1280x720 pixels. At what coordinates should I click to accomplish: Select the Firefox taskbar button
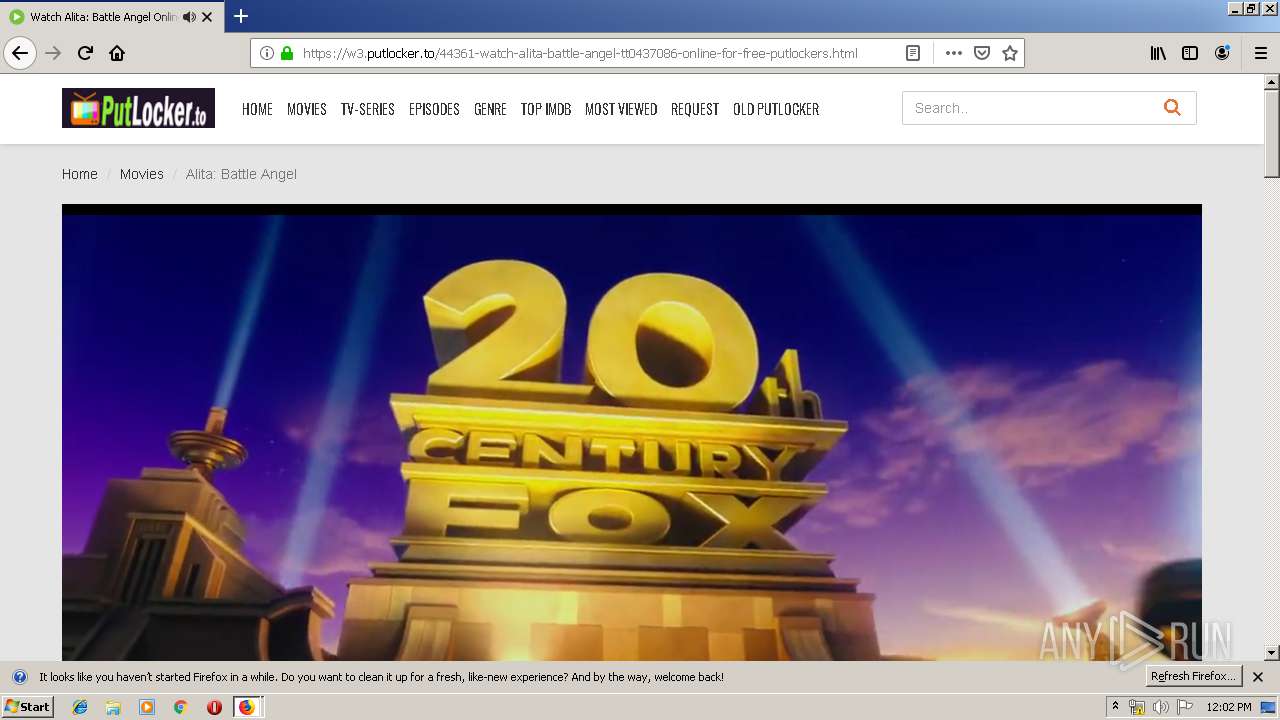click(248, 707)
